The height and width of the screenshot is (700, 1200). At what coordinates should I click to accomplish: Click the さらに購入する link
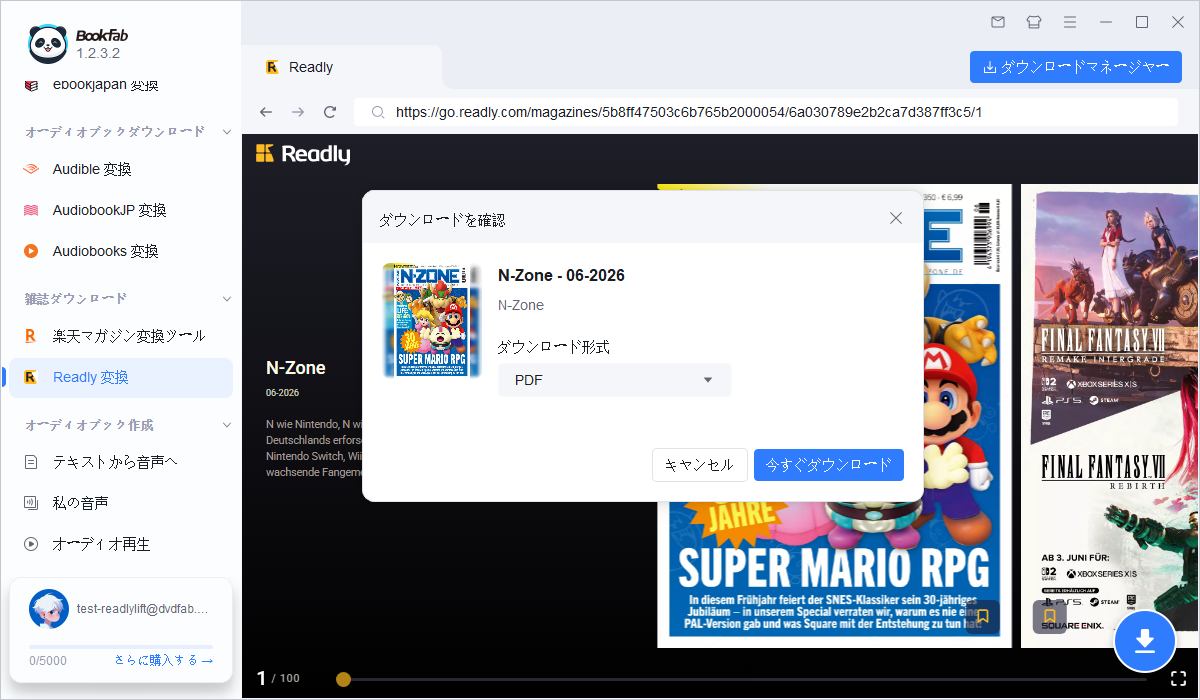[x=164, y=660]
